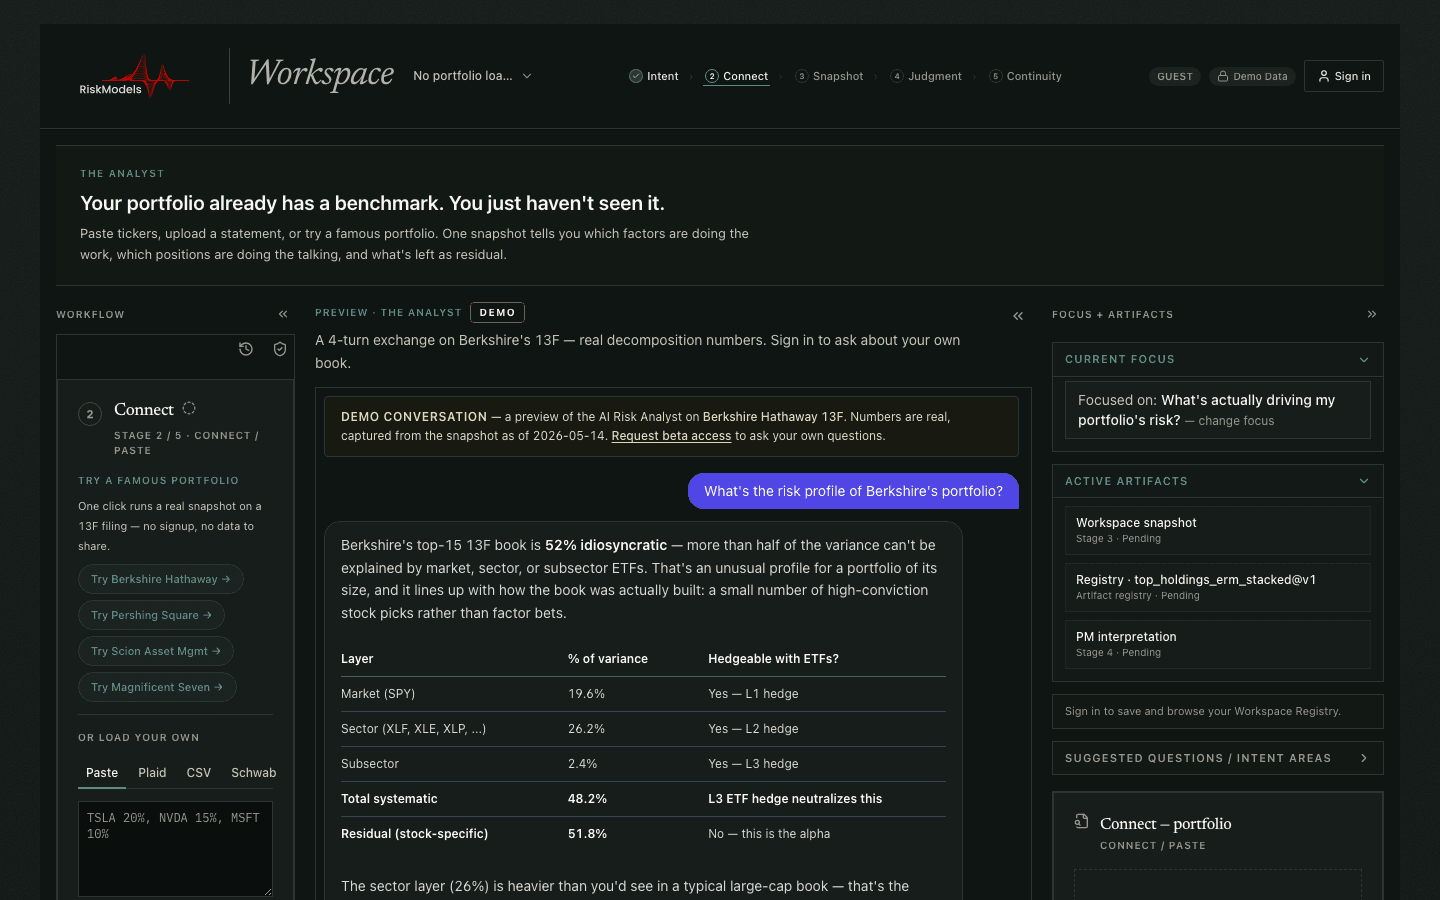The image size is (1440, 900).
Task: Click the 26.2% sector variance value
Action: click(586, 729)
